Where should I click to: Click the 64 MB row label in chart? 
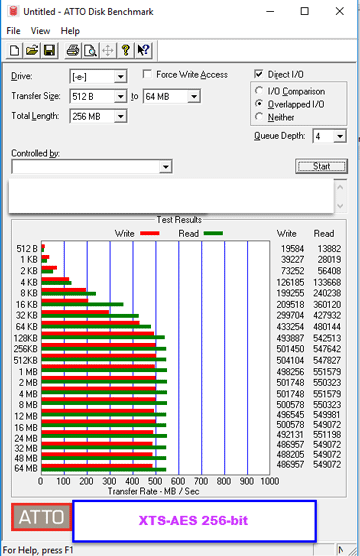click(26, 468)
